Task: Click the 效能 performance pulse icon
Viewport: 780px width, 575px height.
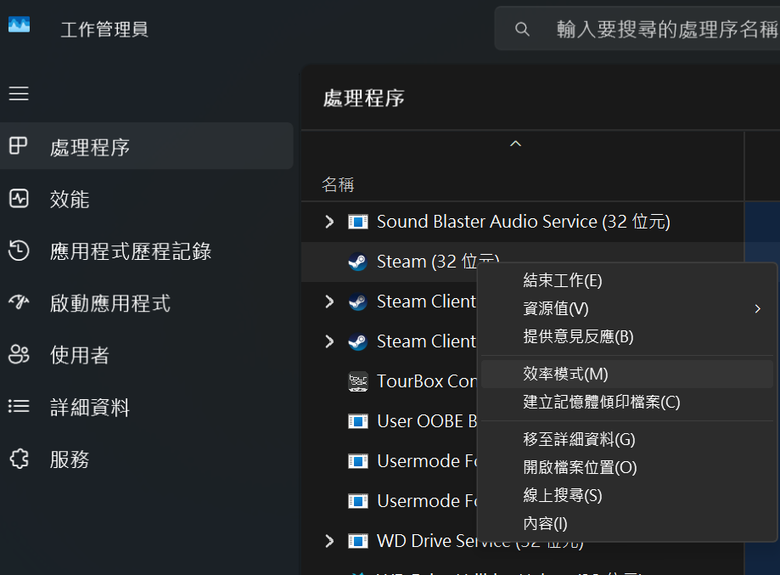Action: pyautogui.click(x=19, y=198)
